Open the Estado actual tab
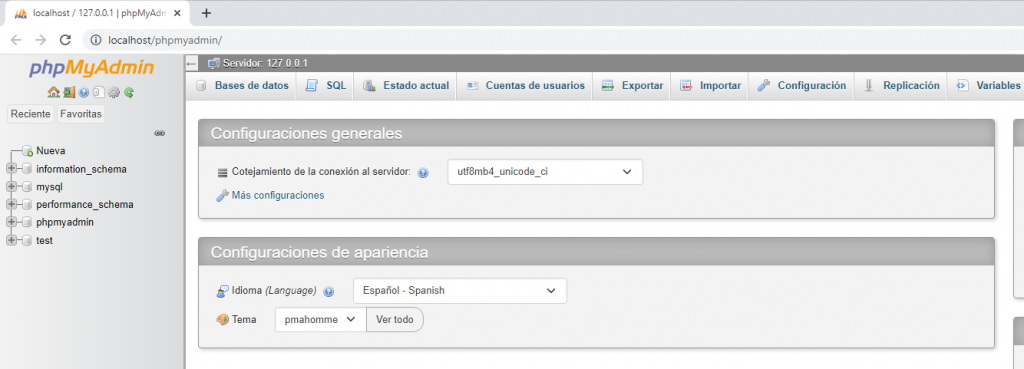1024x369 pixels. [x=406, y=86]
